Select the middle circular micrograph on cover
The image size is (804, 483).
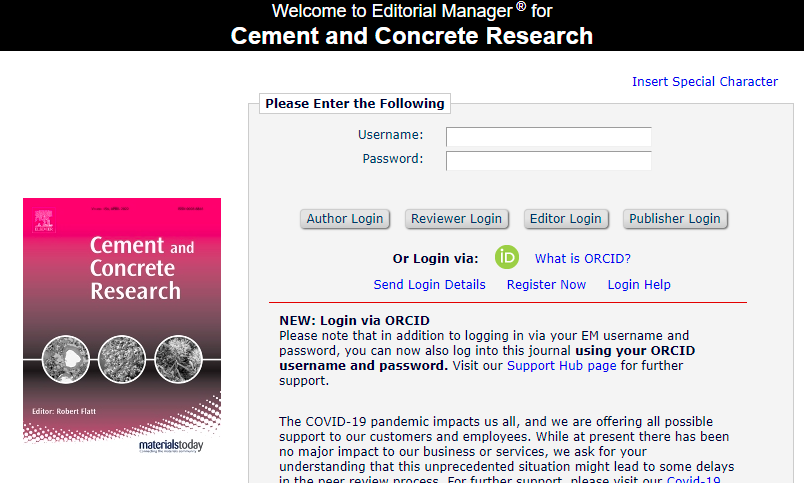(x=122, y=359)
